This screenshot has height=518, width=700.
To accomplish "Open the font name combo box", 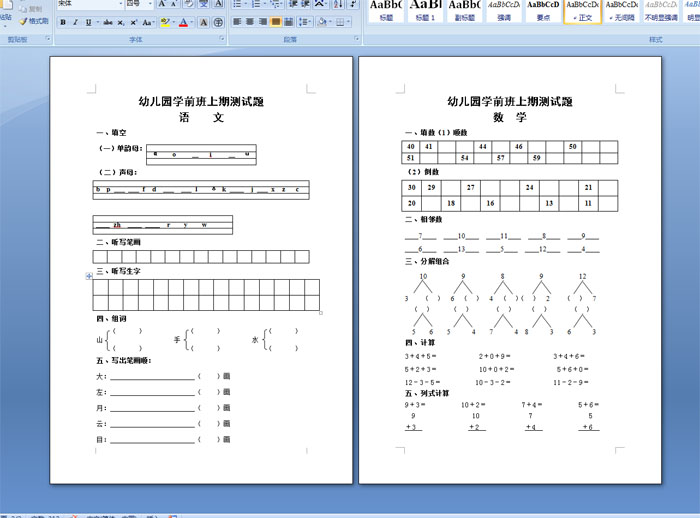I will coord(91,4).
